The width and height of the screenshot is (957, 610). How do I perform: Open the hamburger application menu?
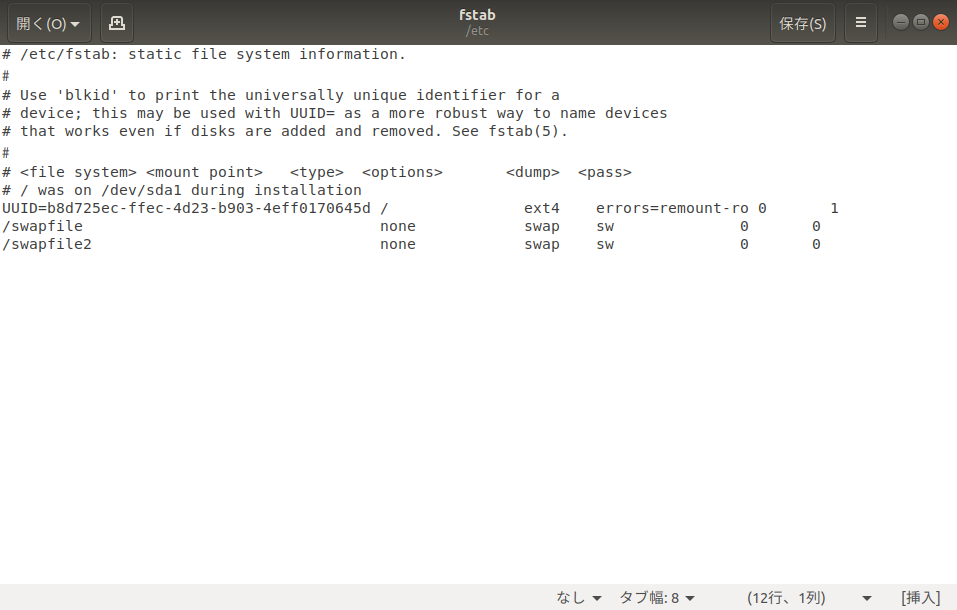(860, 22)
